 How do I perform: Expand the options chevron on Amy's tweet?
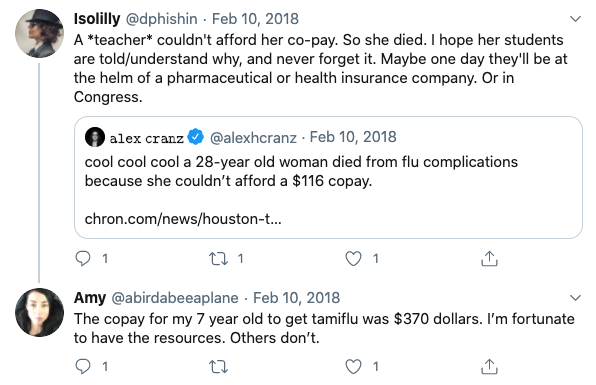(575, 298)
